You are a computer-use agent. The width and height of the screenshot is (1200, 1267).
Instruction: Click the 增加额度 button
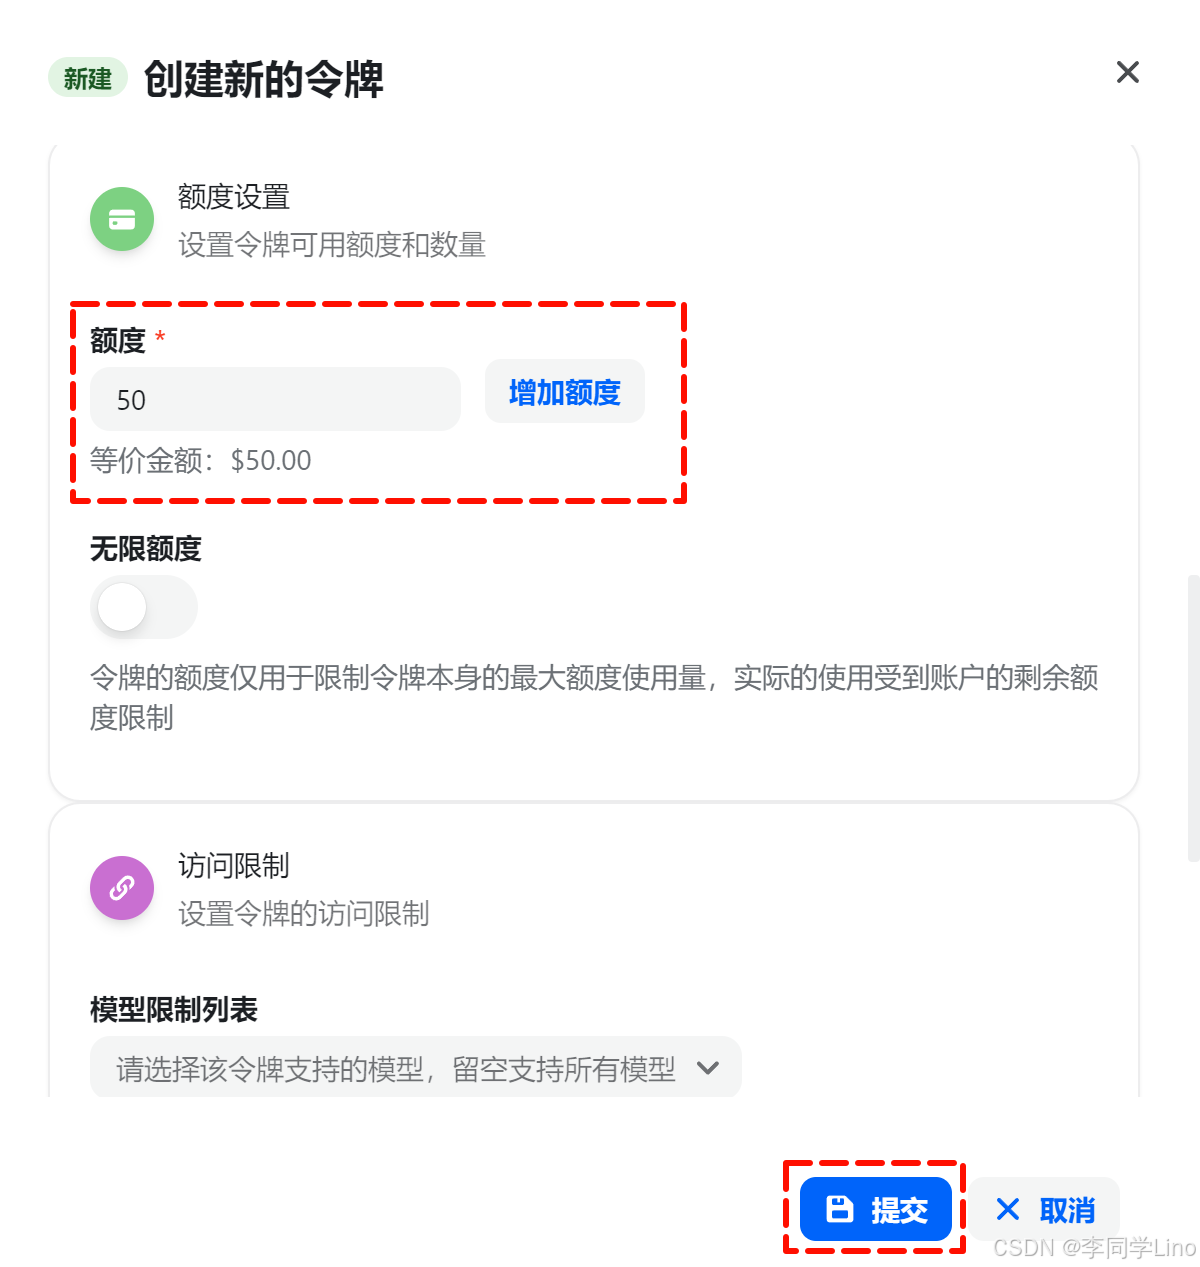(x=565, y=392)
